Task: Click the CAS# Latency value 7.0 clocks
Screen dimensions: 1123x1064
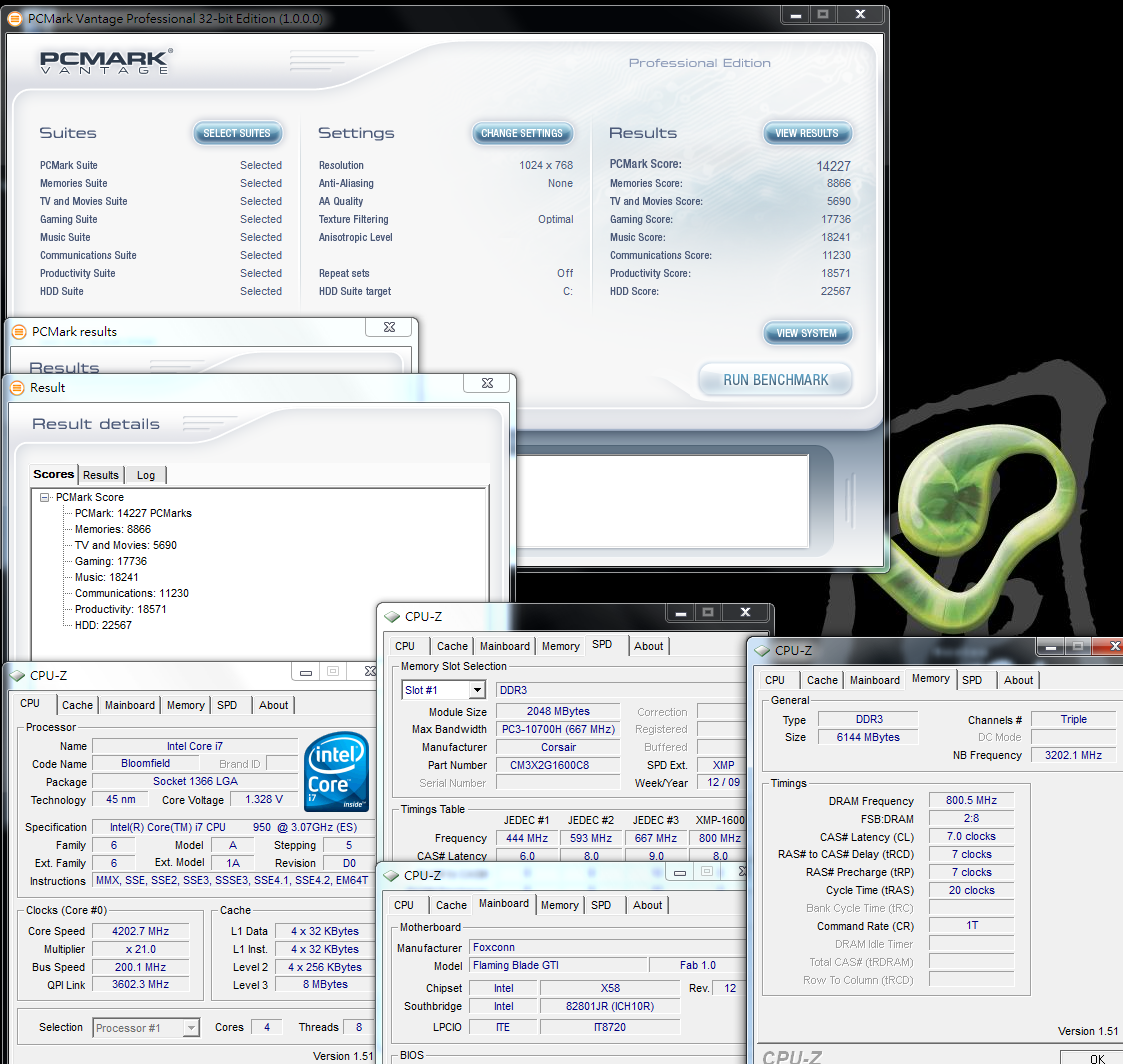Action: pos(971,836)
